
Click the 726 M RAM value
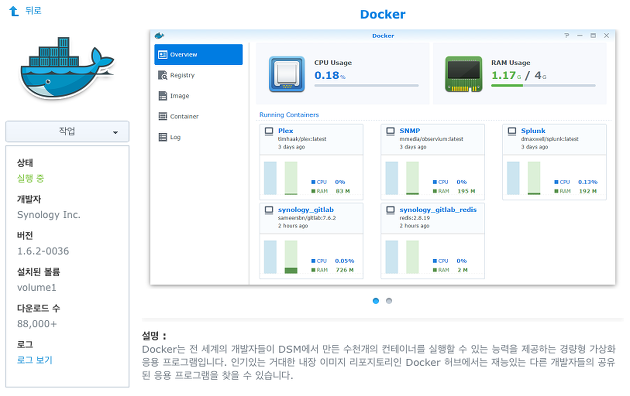point(345,270)
